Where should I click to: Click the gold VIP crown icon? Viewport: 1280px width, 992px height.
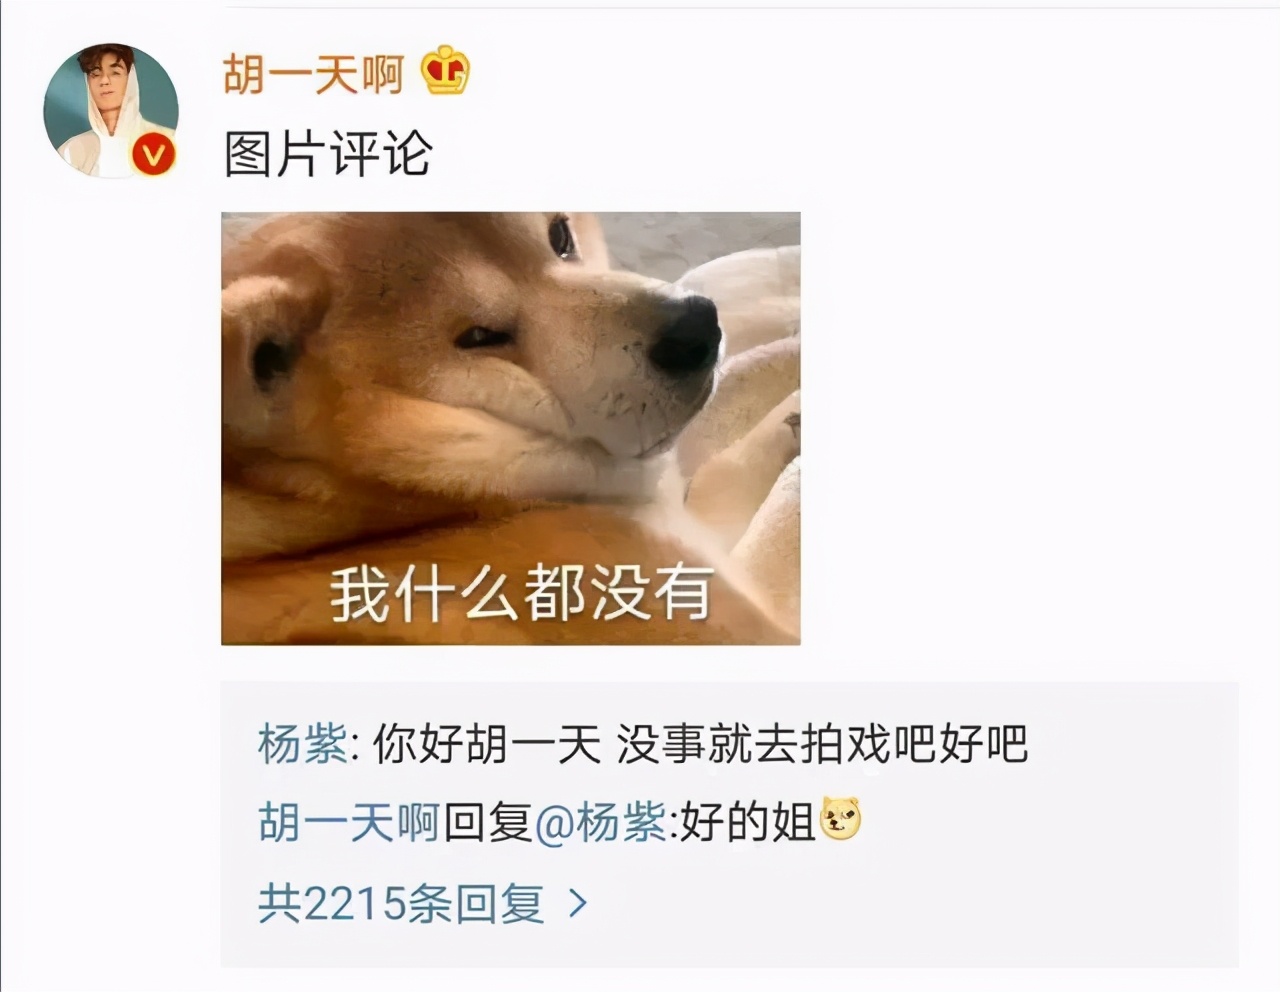(x=445, y=72)
